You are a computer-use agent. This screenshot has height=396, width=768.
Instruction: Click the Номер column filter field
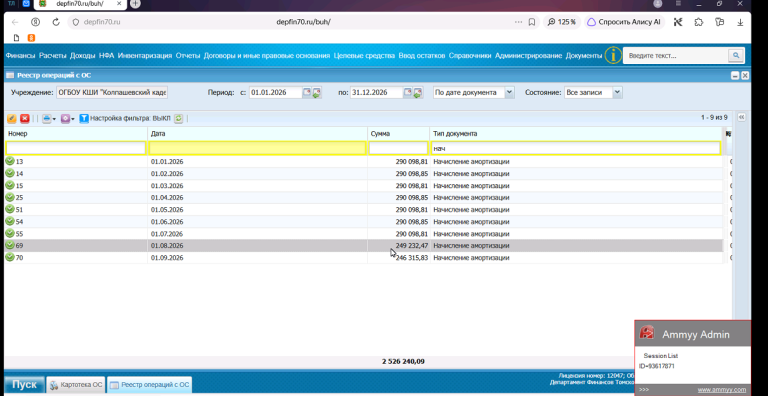click(x=76, y=148)
